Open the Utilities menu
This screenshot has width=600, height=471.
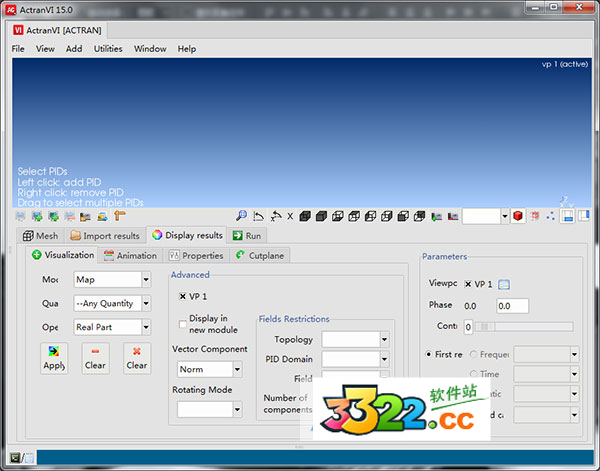[x=108, y=49]
